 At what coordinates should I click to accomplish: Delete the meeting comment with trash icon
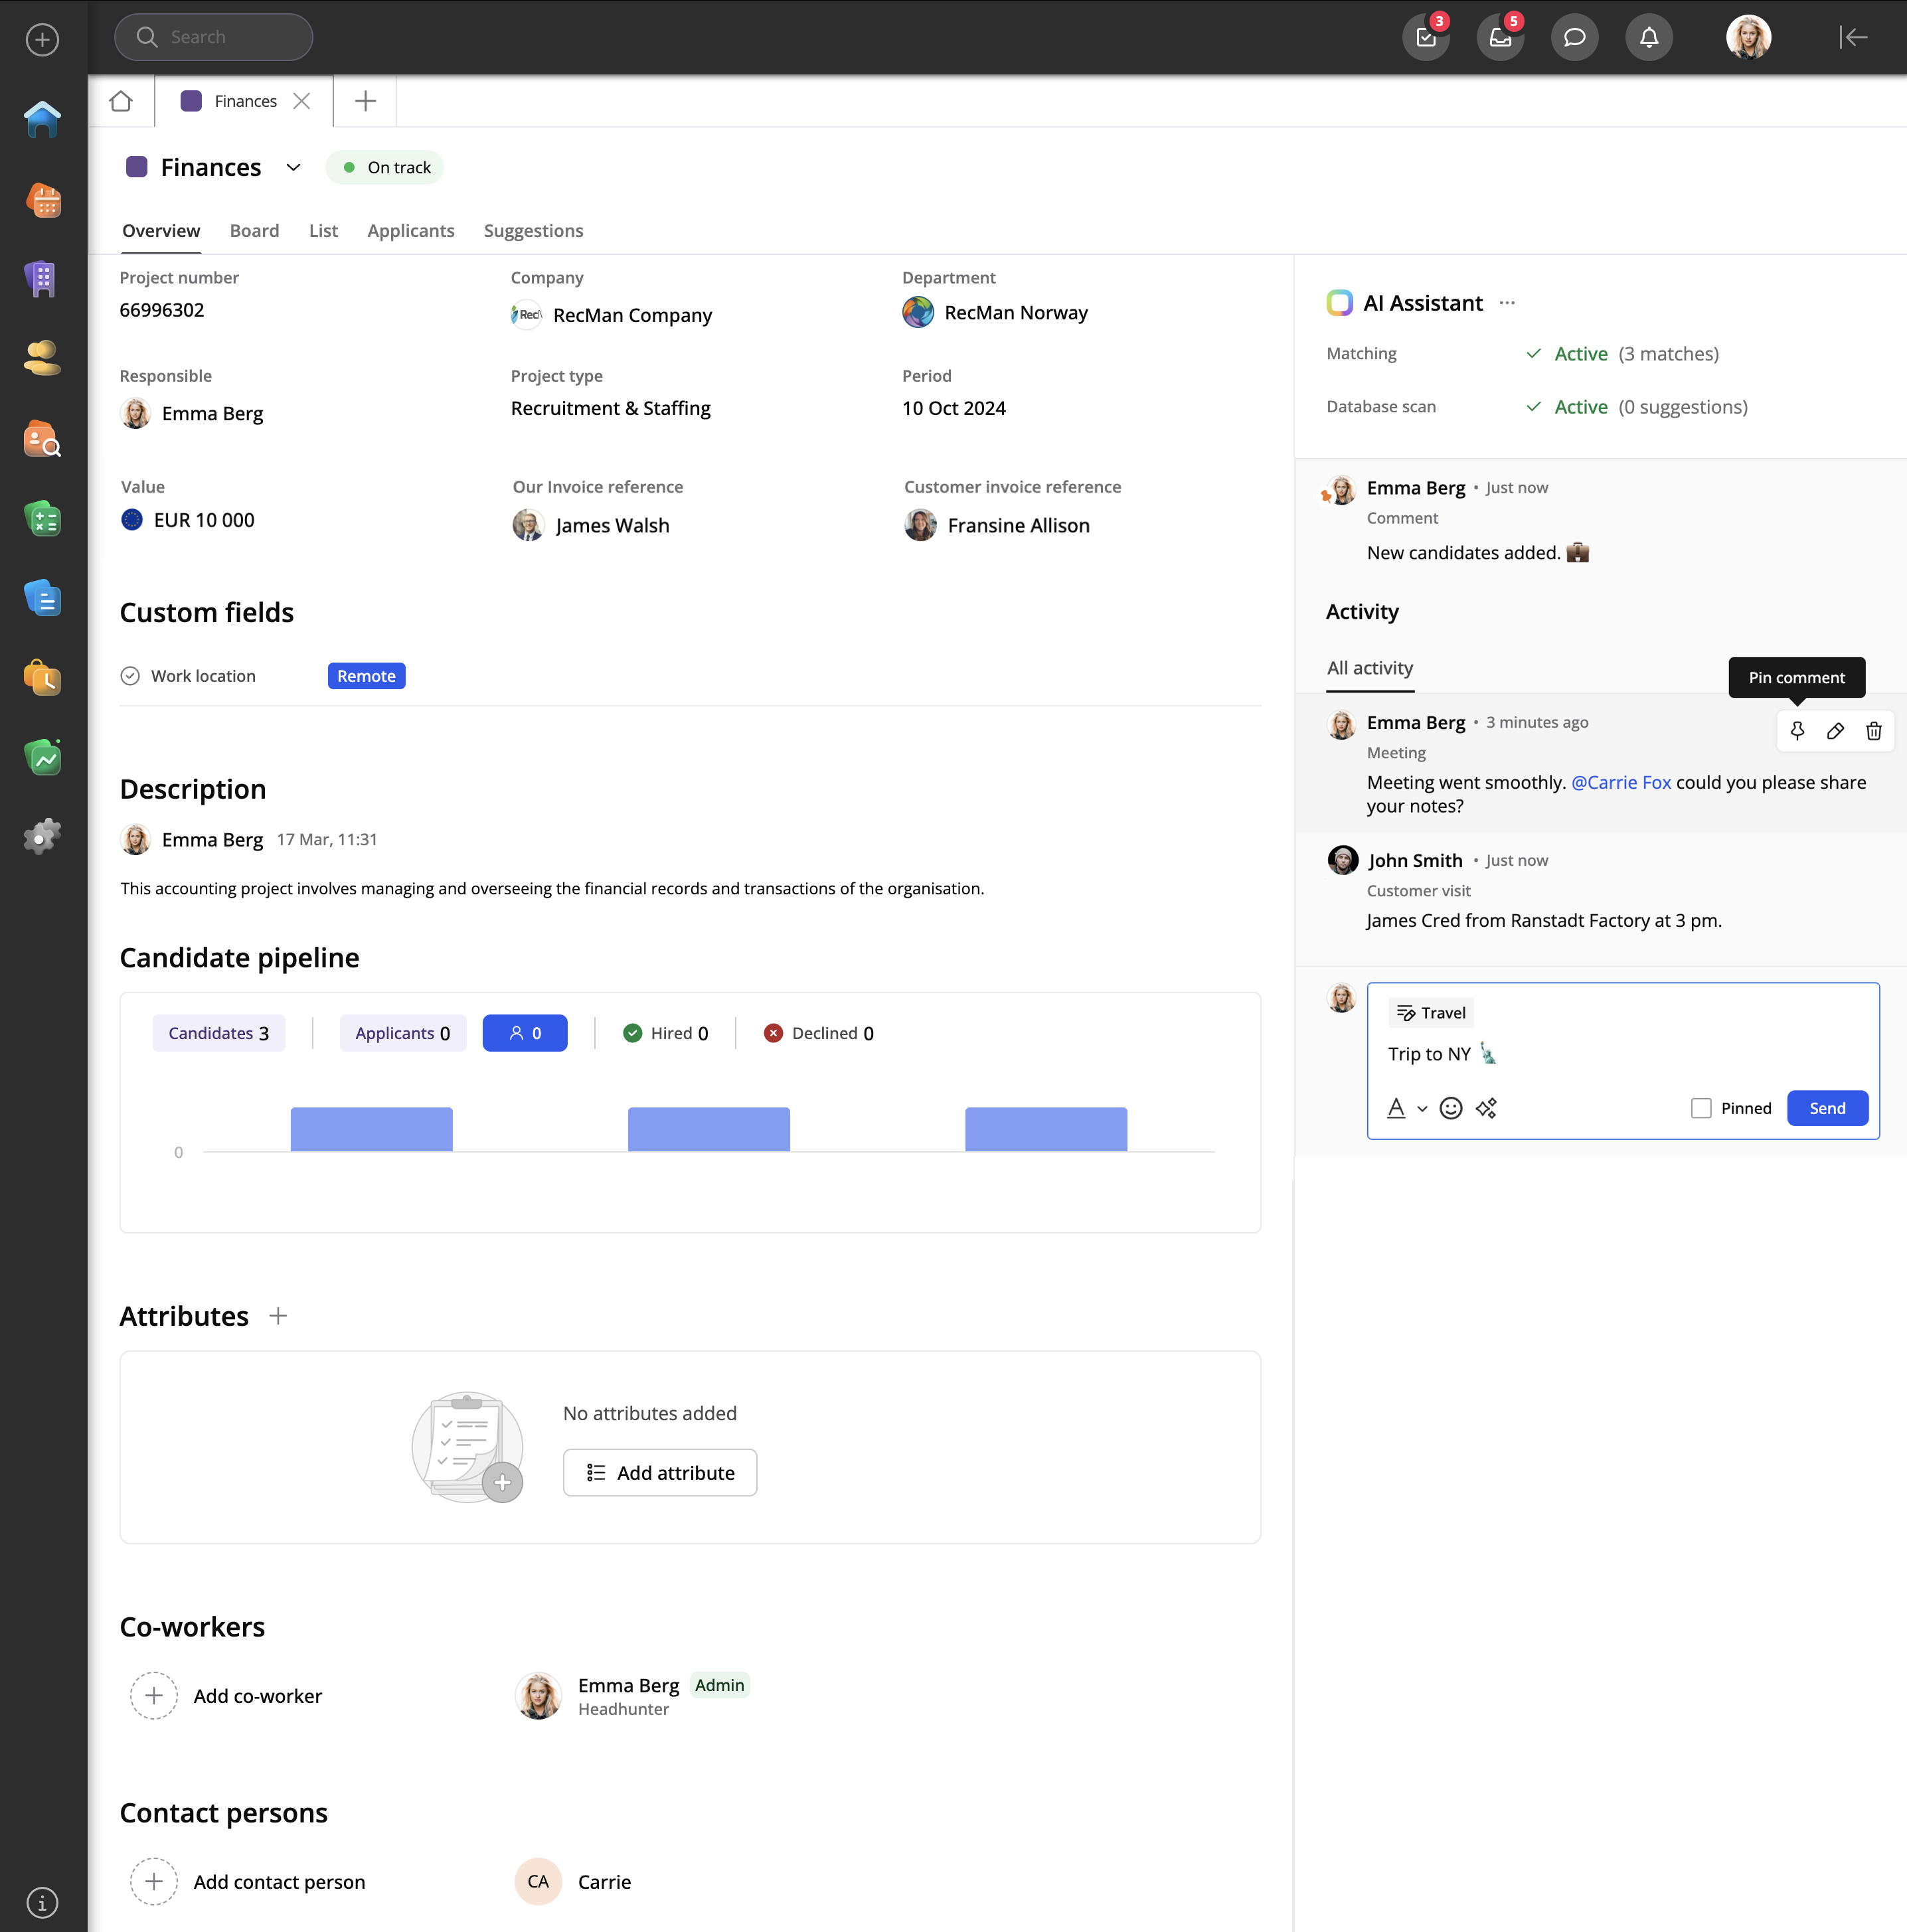1873,731
